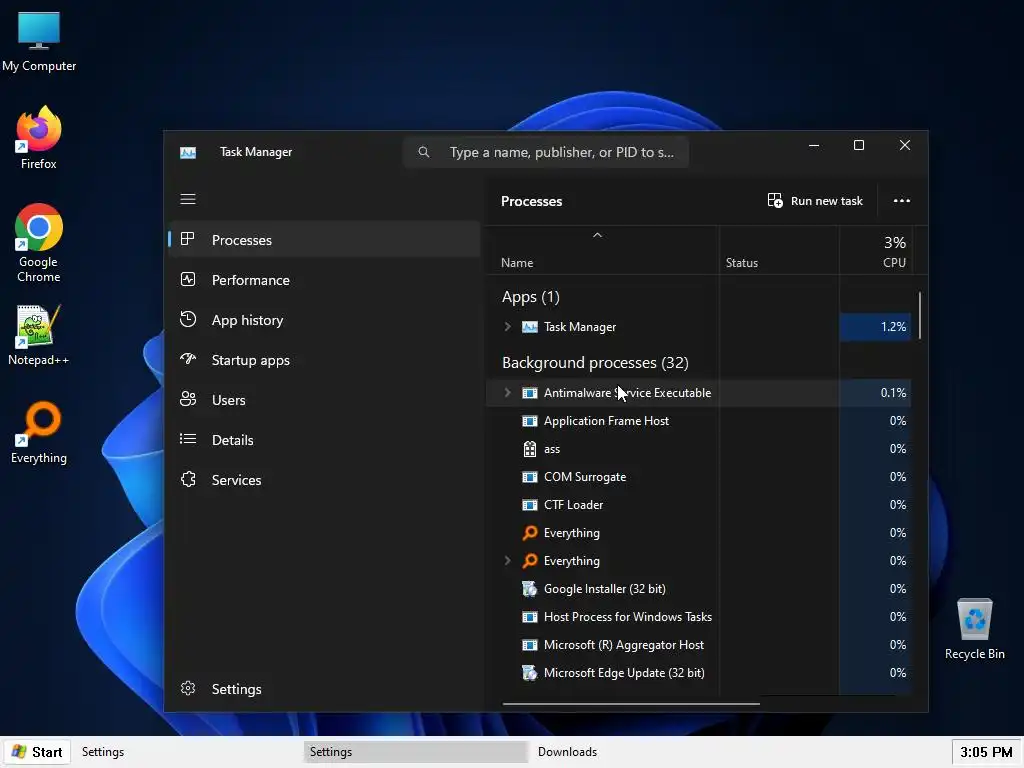Open the Services page

pyautogui.click(x=324, y=480)
